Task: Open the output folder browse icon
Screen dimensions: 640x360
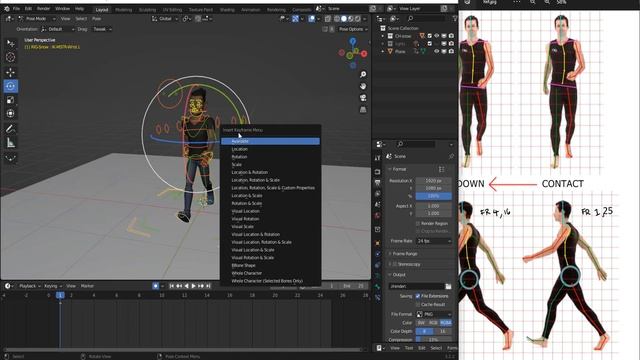Action: tap(448, 286)
